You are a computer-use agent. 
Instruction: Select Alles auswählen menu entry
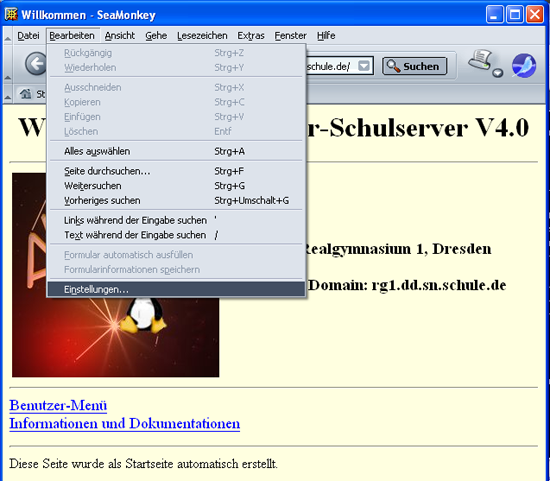click(x=176, y=151)
